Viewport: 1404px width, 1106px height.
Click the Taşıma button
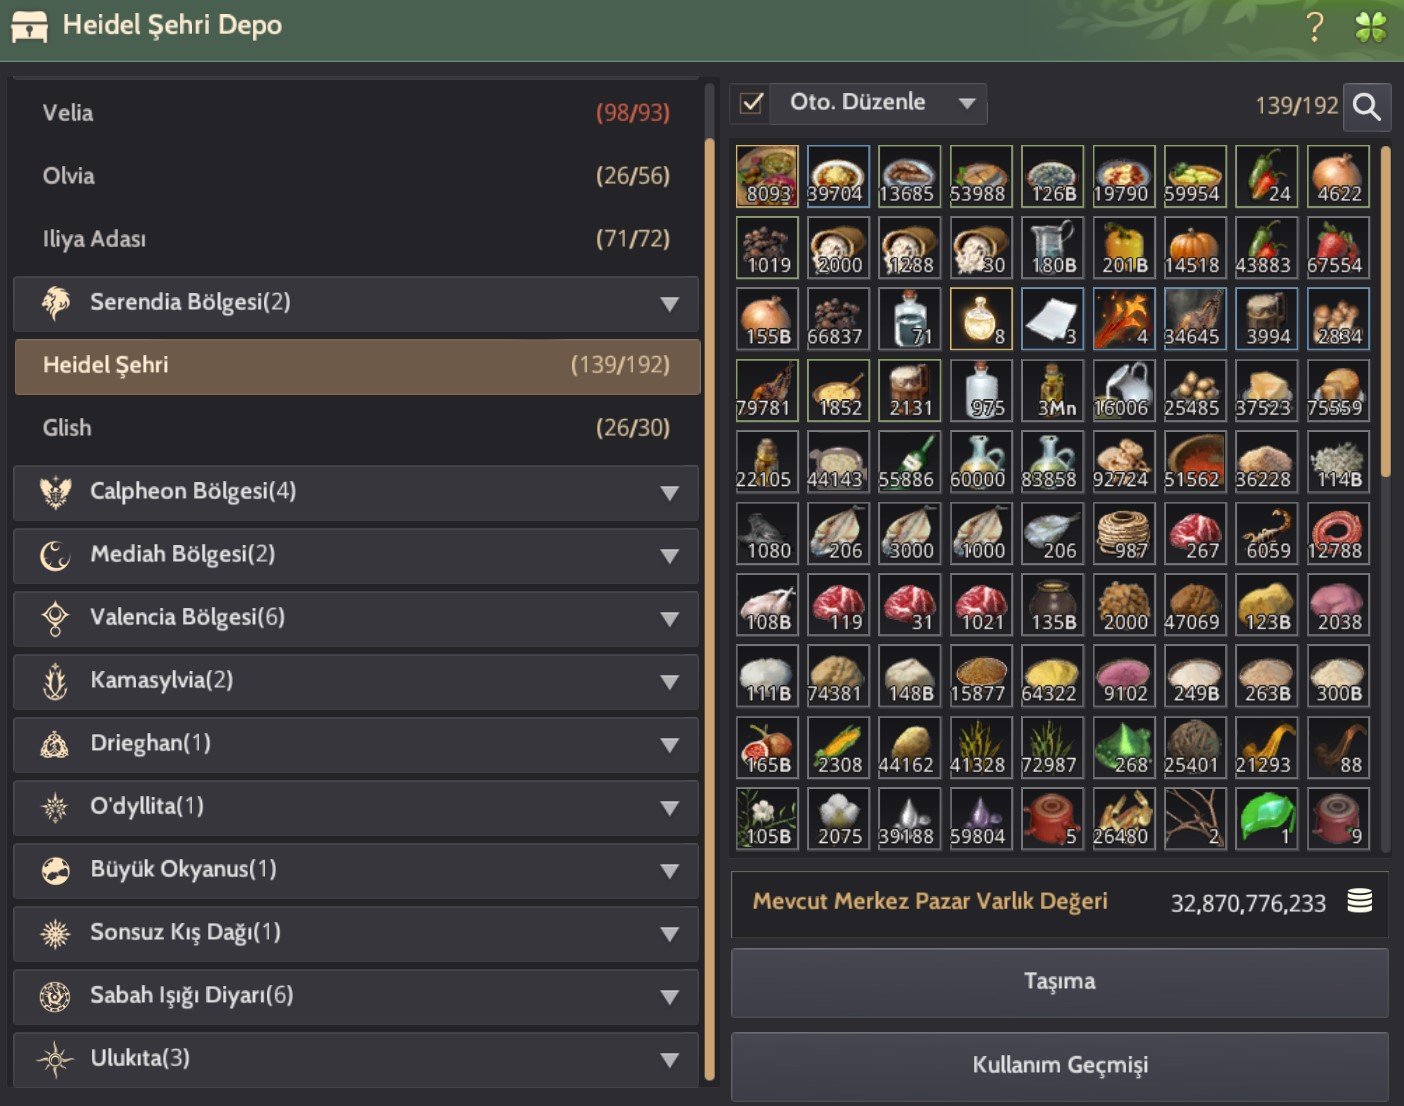coord(1059,982)
